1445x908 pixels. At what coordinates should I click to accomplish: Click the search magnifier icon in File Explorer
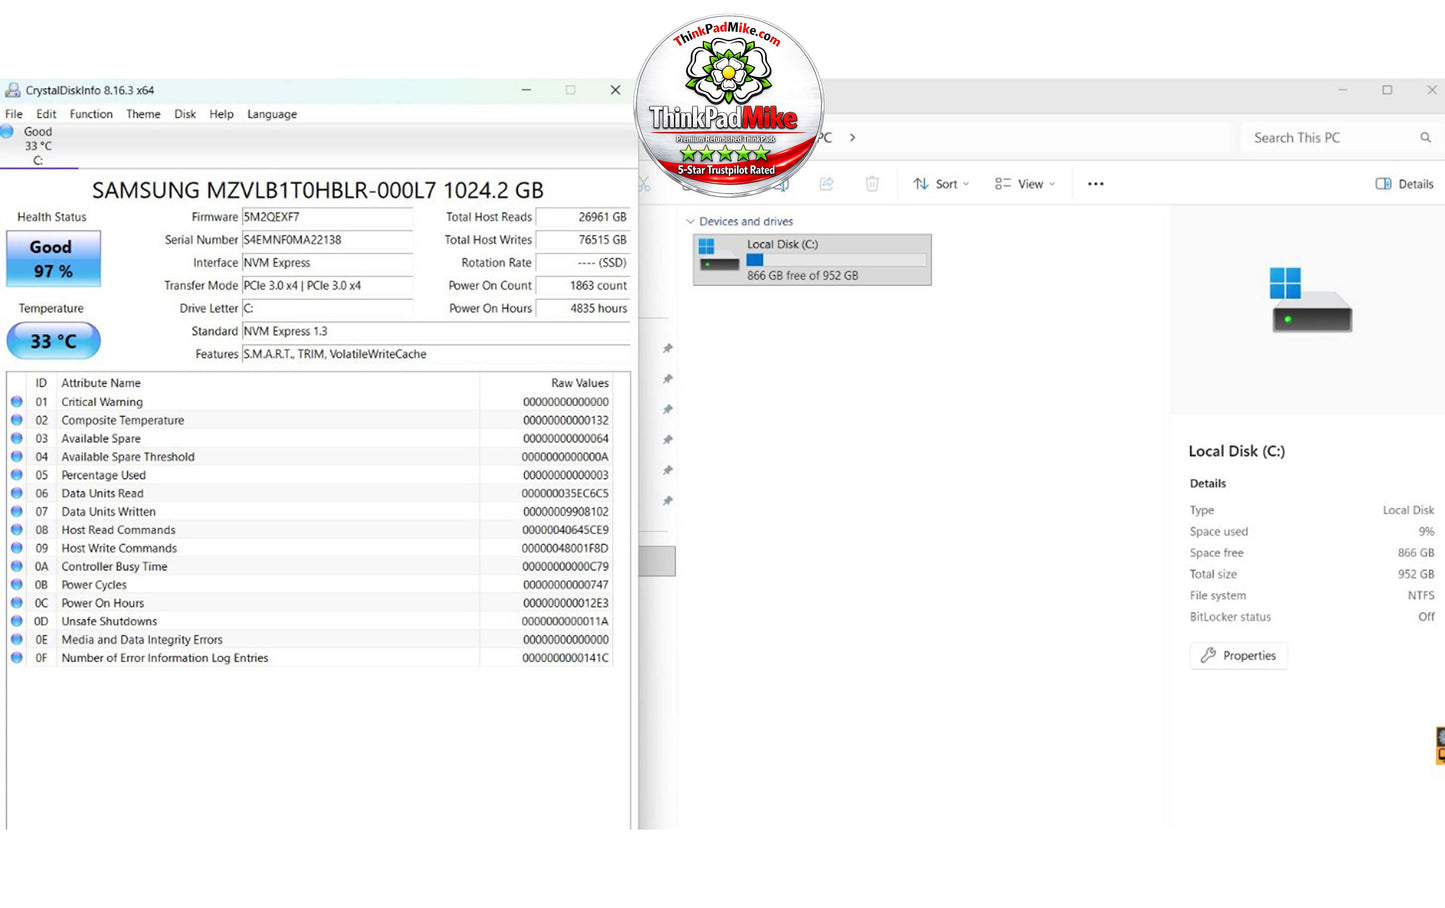1425,138
